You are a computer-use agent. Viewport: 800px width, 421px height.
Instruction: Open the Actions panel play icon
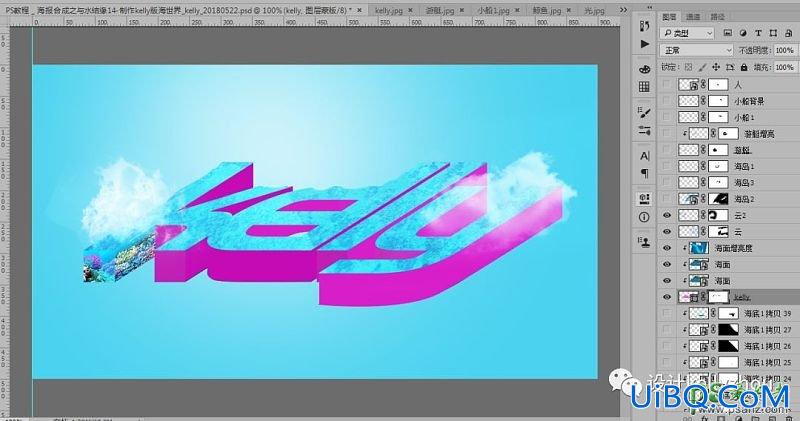click(645, 44)
